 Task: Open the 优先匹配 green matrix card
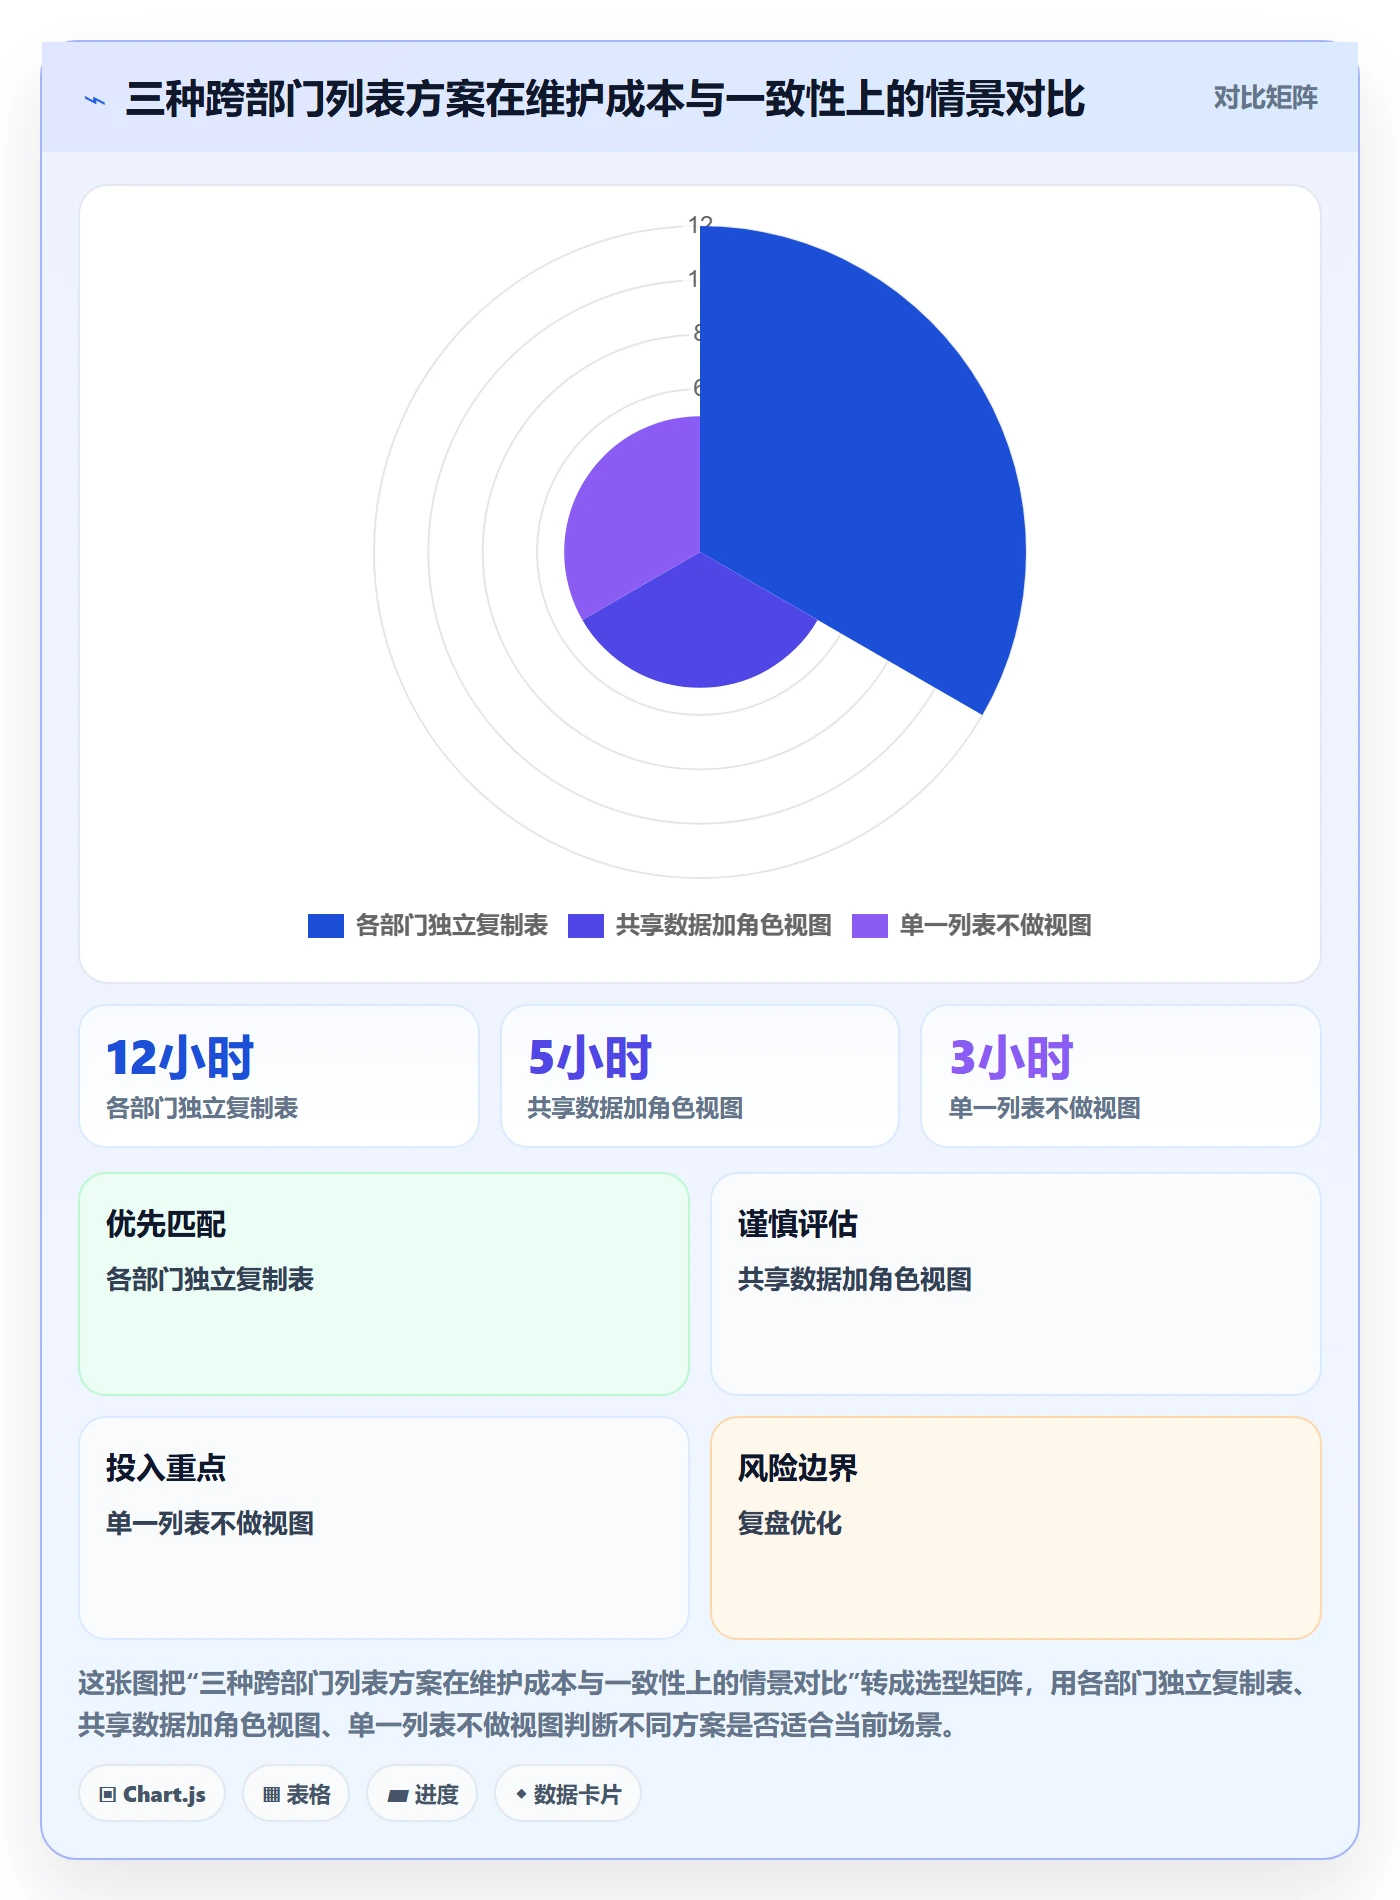[x=384, y=1284]
